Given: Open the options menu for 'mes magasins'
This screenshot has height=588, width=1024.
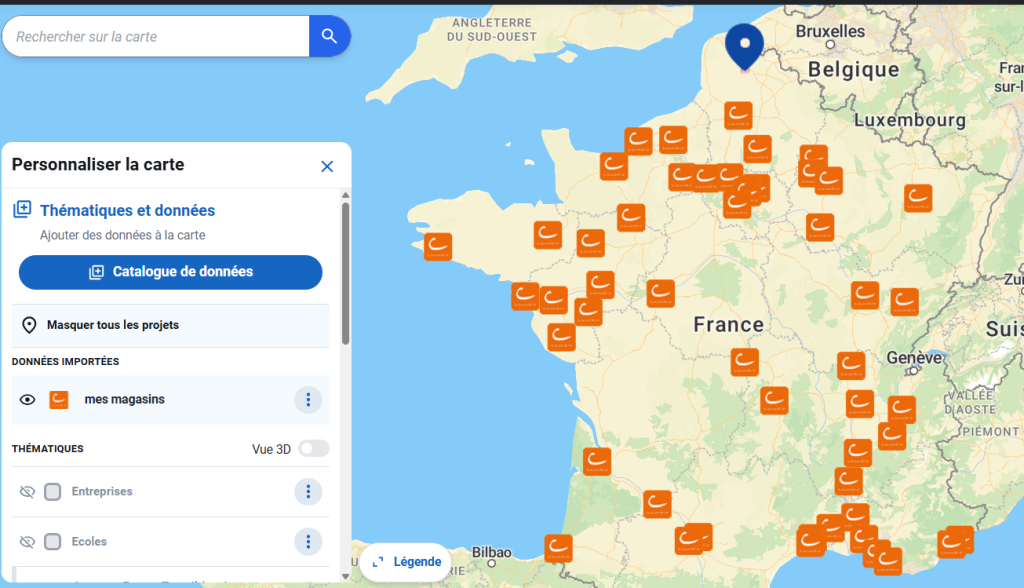Looking at the screenshot, I should click(308, 400).
